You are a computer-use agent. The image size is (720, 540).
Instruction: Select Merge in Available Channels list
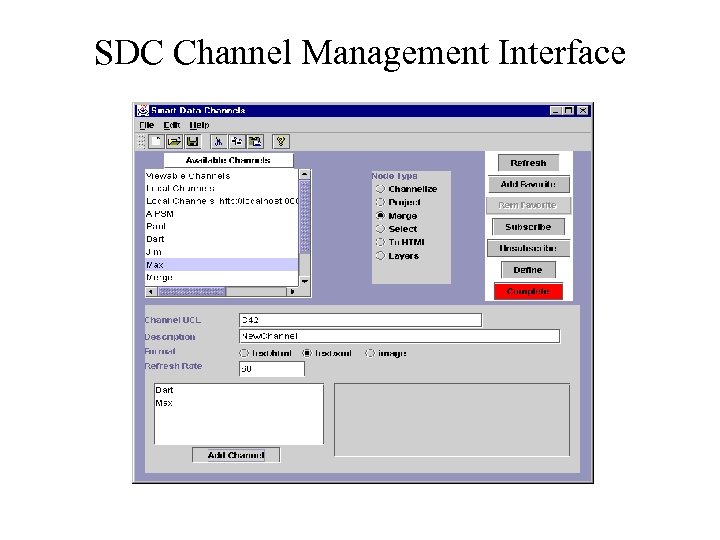coord(222,277)
